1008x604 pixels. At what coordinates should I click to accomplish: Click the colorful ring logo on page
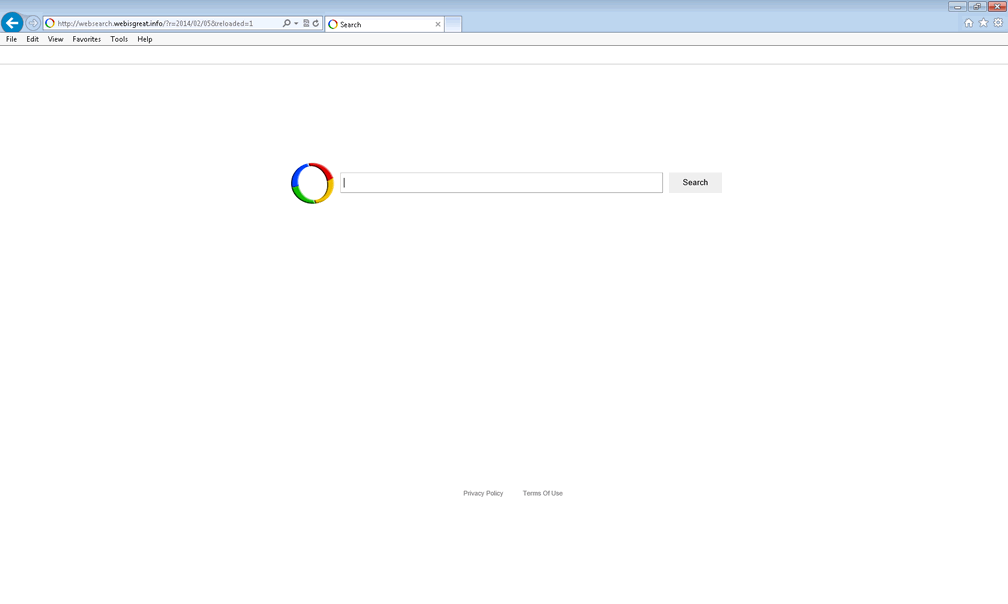[312, 183]
